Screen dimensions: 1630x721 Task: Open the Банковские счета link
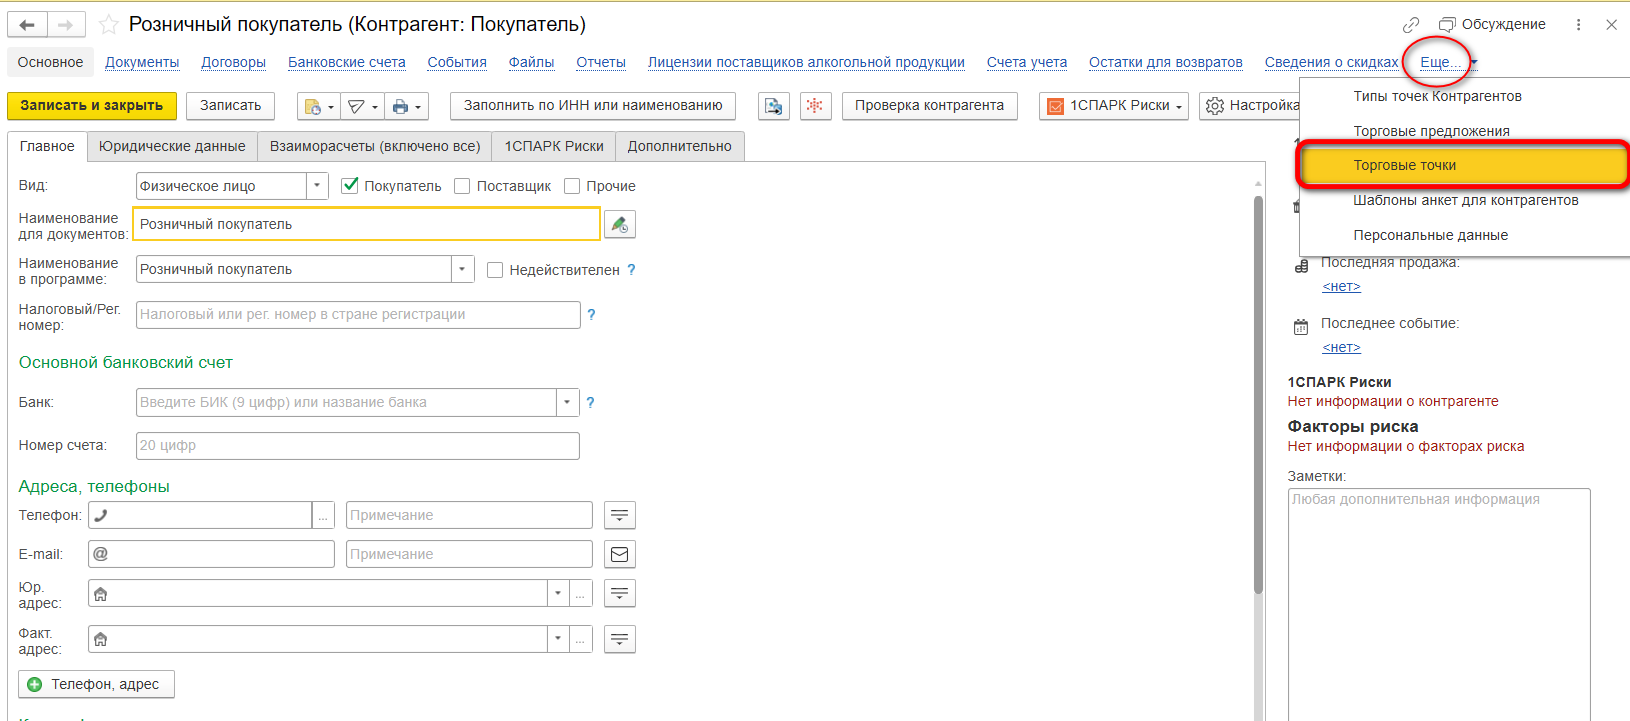point(347,62)
